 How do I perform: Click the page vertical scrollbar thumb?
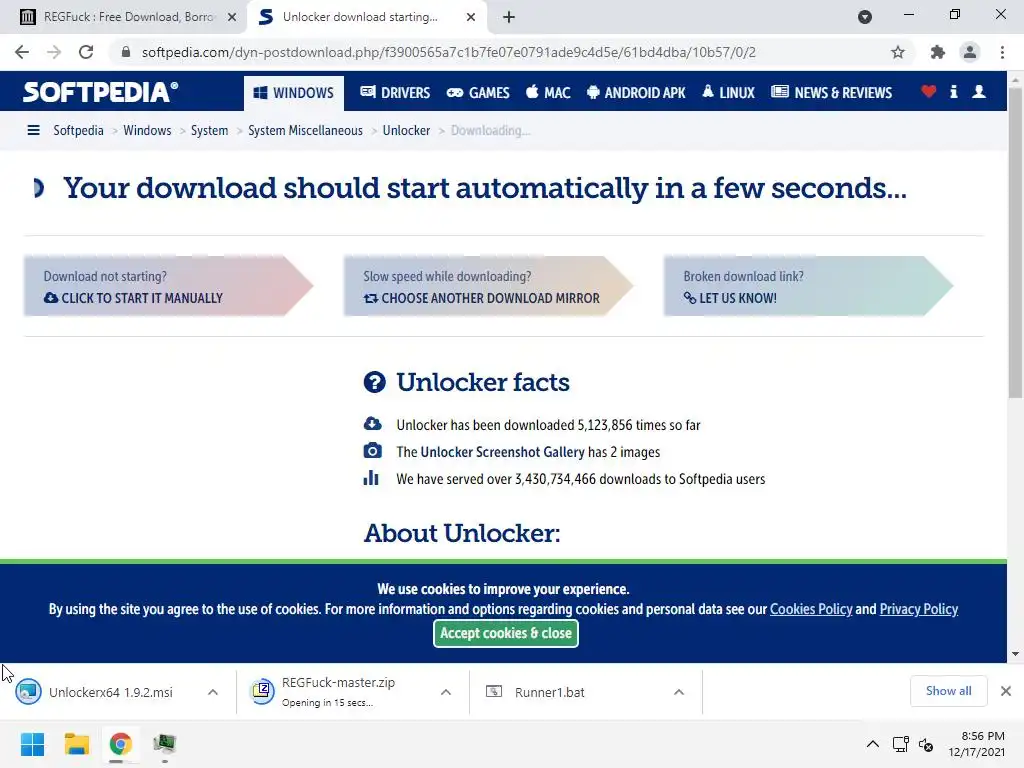click(1015, 242)
